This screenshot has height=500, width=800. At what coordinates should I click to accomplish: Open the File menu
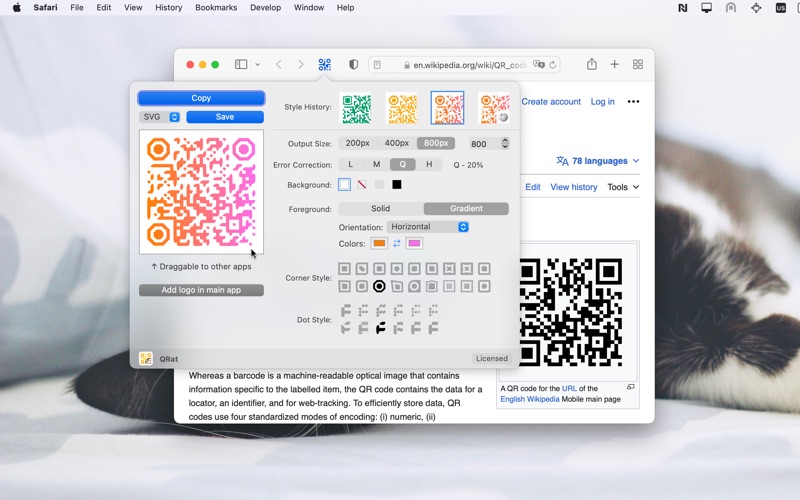(77, 8)
